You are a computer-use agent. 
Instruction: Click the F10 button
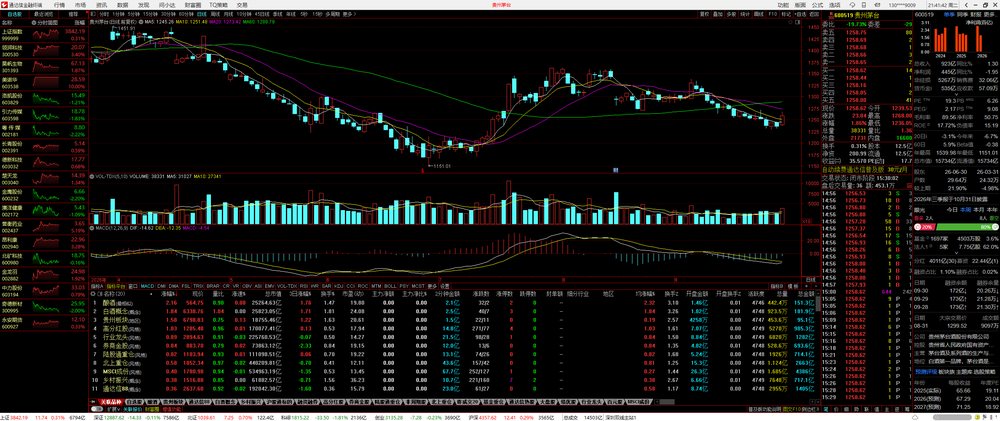click(x=772, y=14)
